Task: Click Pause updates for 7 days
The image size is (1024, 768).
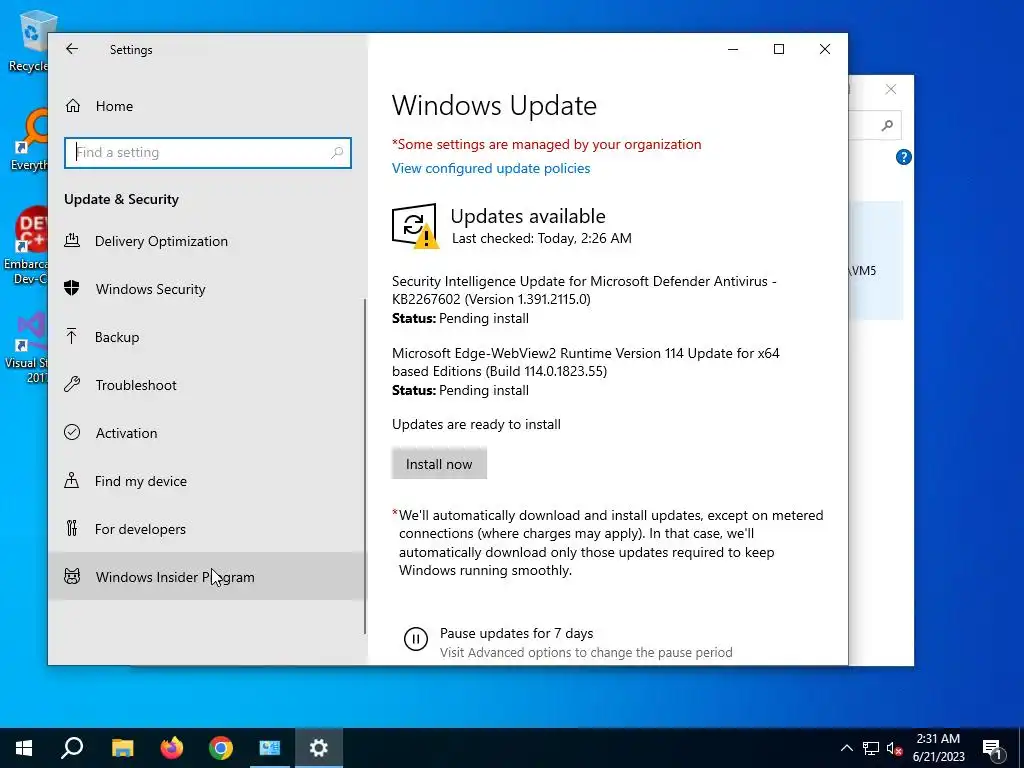Action: point(516,633)
